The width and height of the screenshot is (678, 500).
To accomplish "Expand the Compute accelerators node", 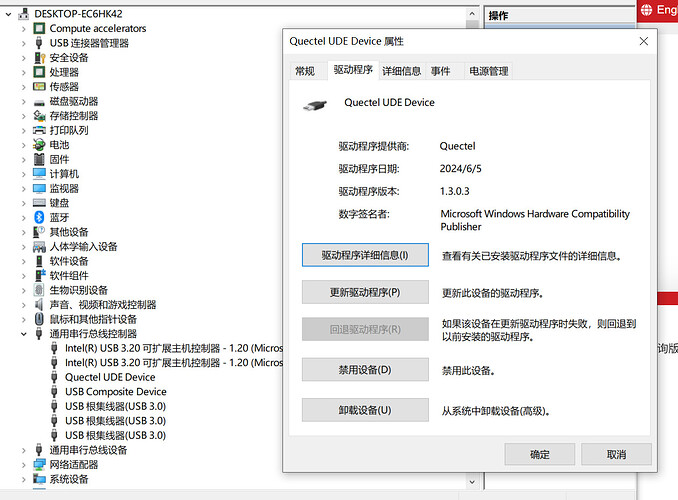I will 24,29.
